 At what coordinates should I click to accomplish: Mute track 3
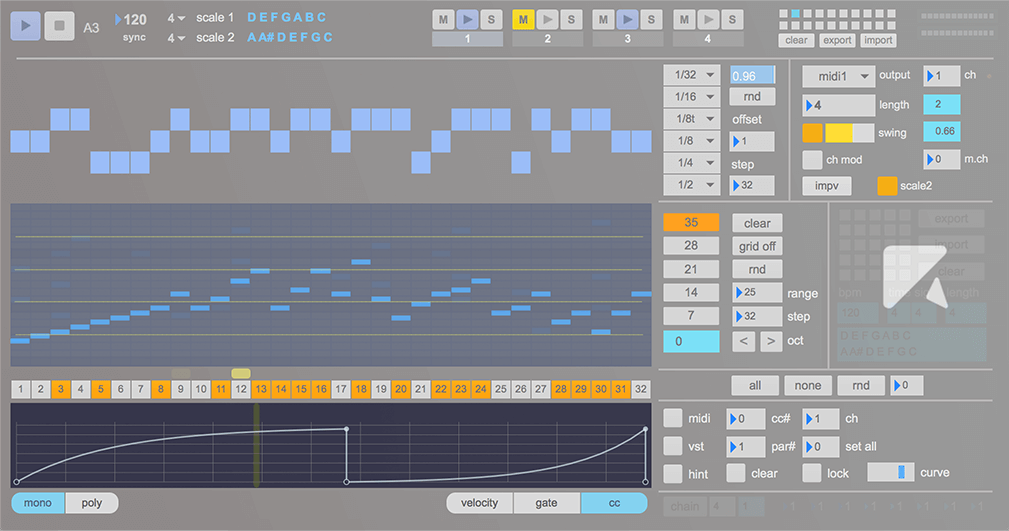pos(603,20)
